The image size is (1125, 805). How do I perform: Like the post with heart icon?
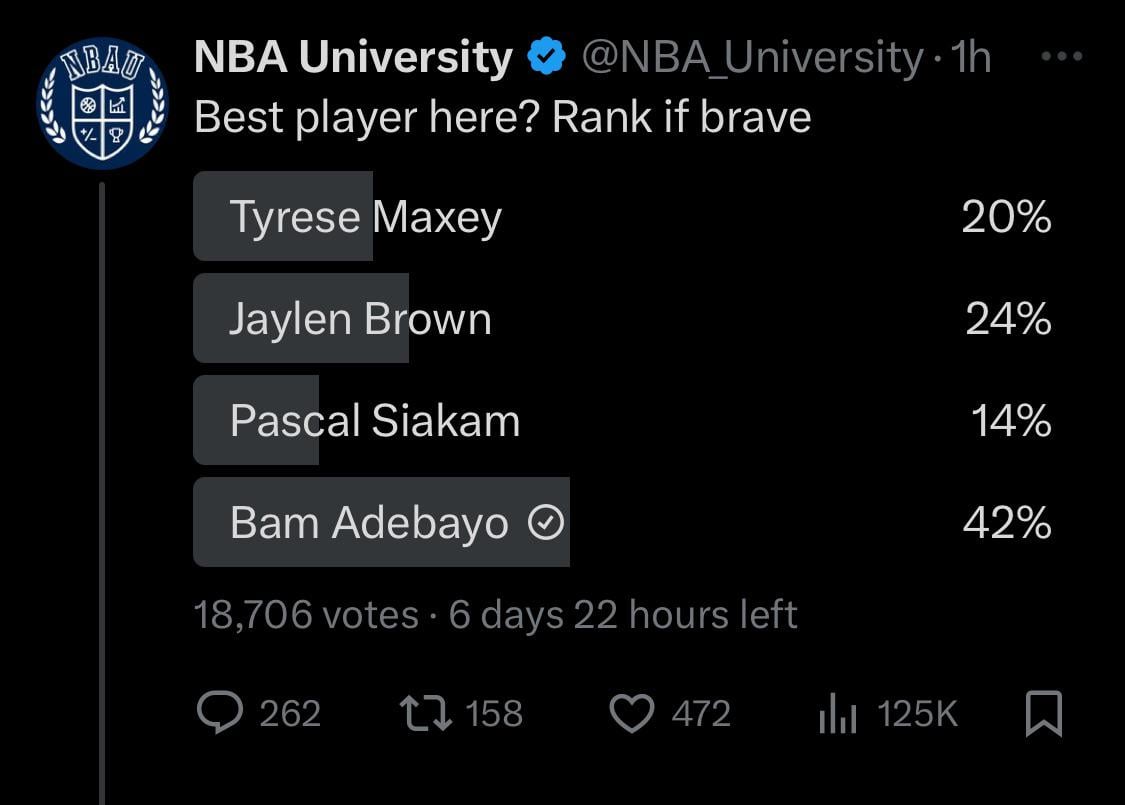[631, 713]
